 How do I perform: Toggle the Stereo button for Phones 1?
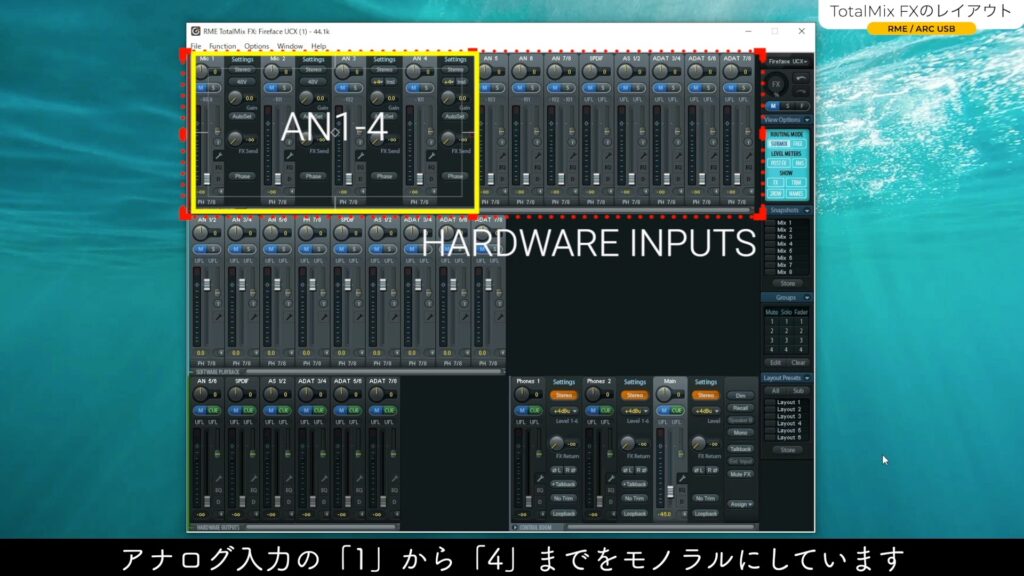coord(564,395)
